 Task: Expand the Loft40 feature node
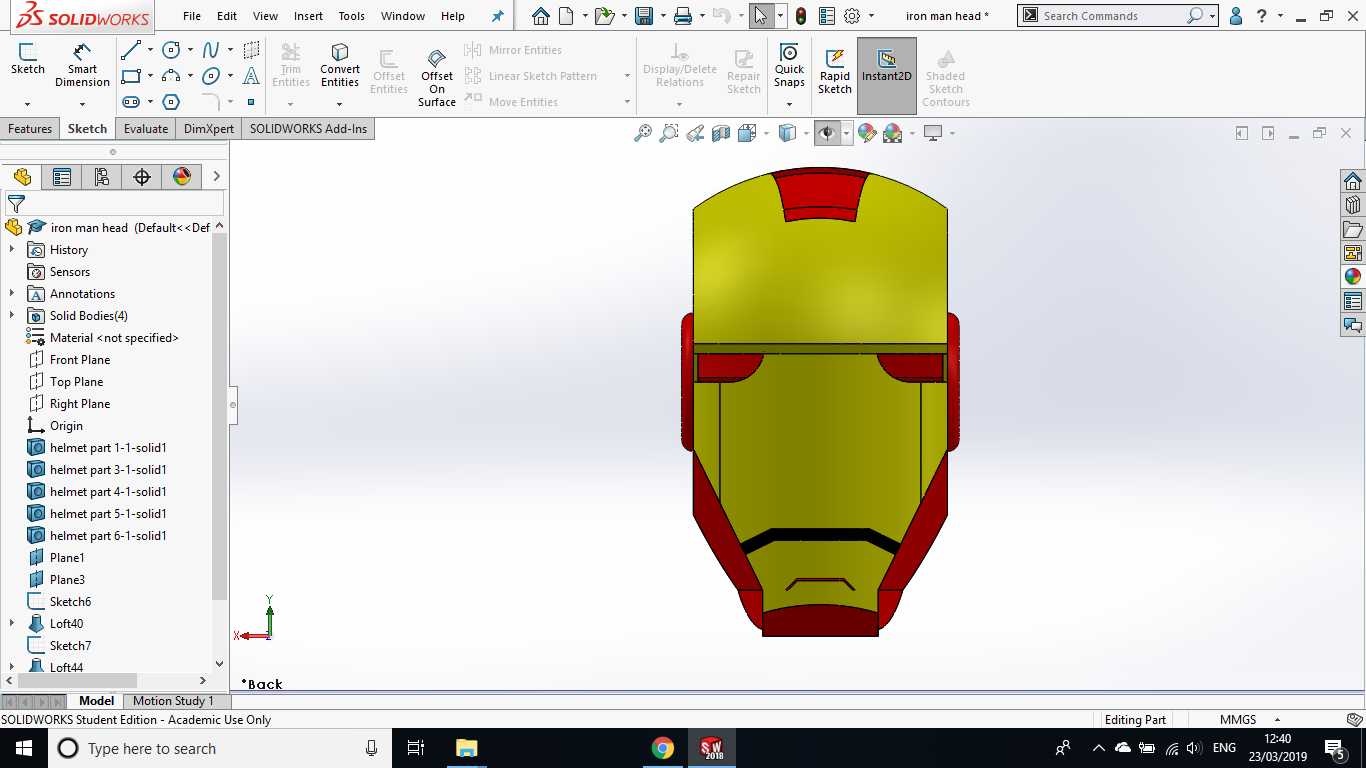[12, 624]
